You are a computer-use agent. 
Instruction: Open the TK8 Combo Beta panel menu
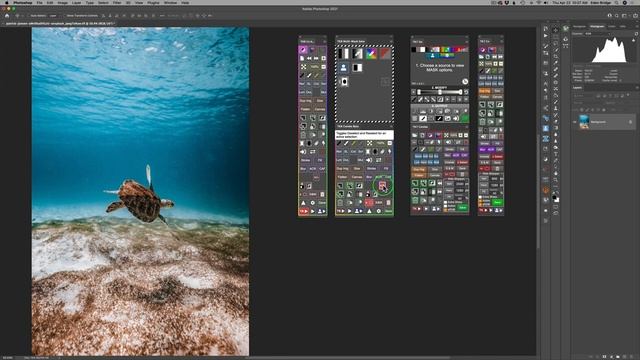click(390, 127)
